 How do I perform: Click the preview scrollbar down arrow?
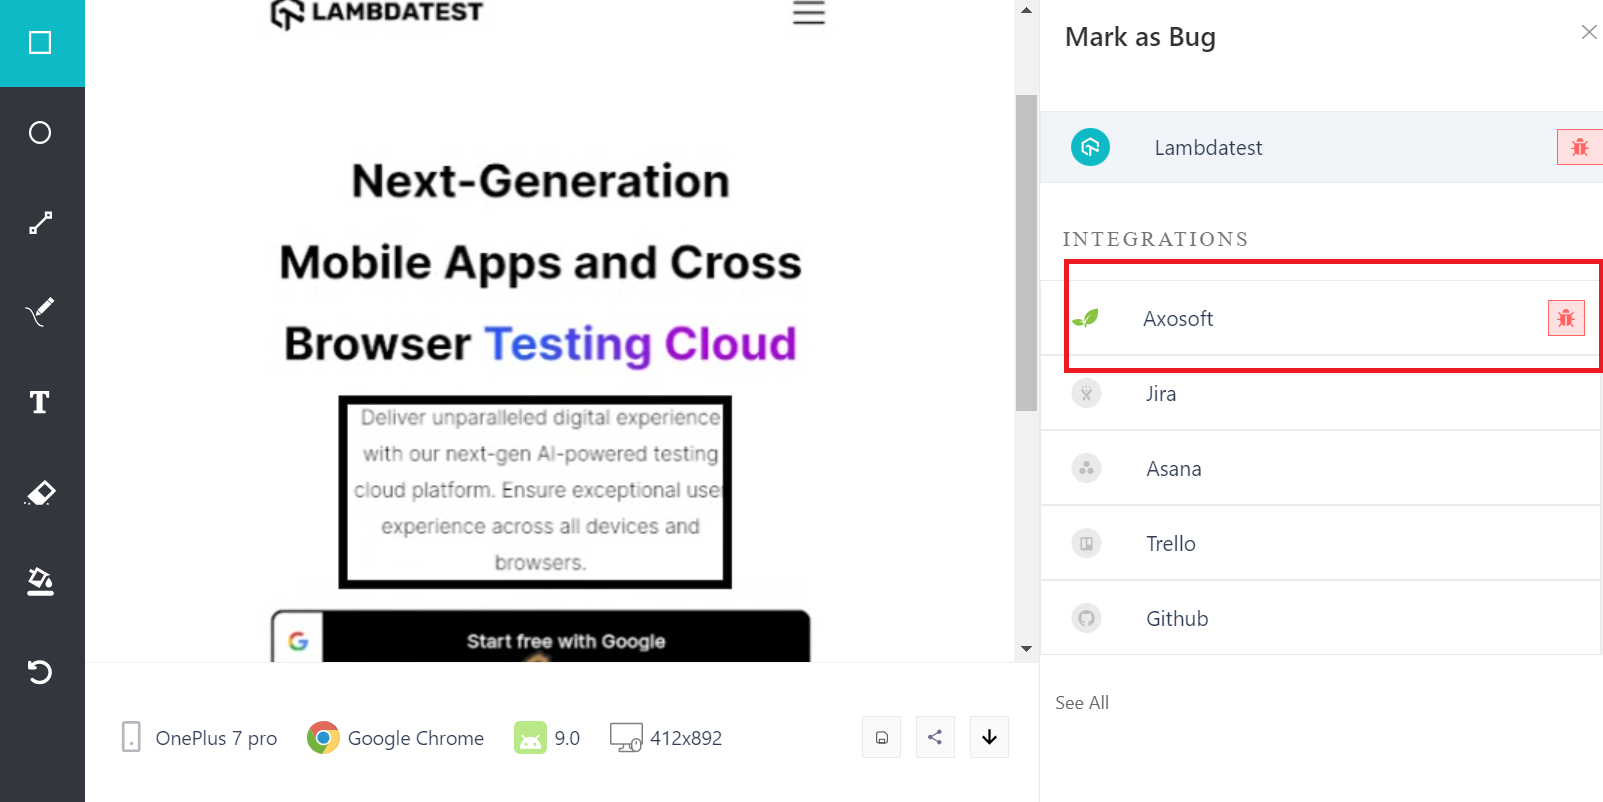tap(1026, 649)
